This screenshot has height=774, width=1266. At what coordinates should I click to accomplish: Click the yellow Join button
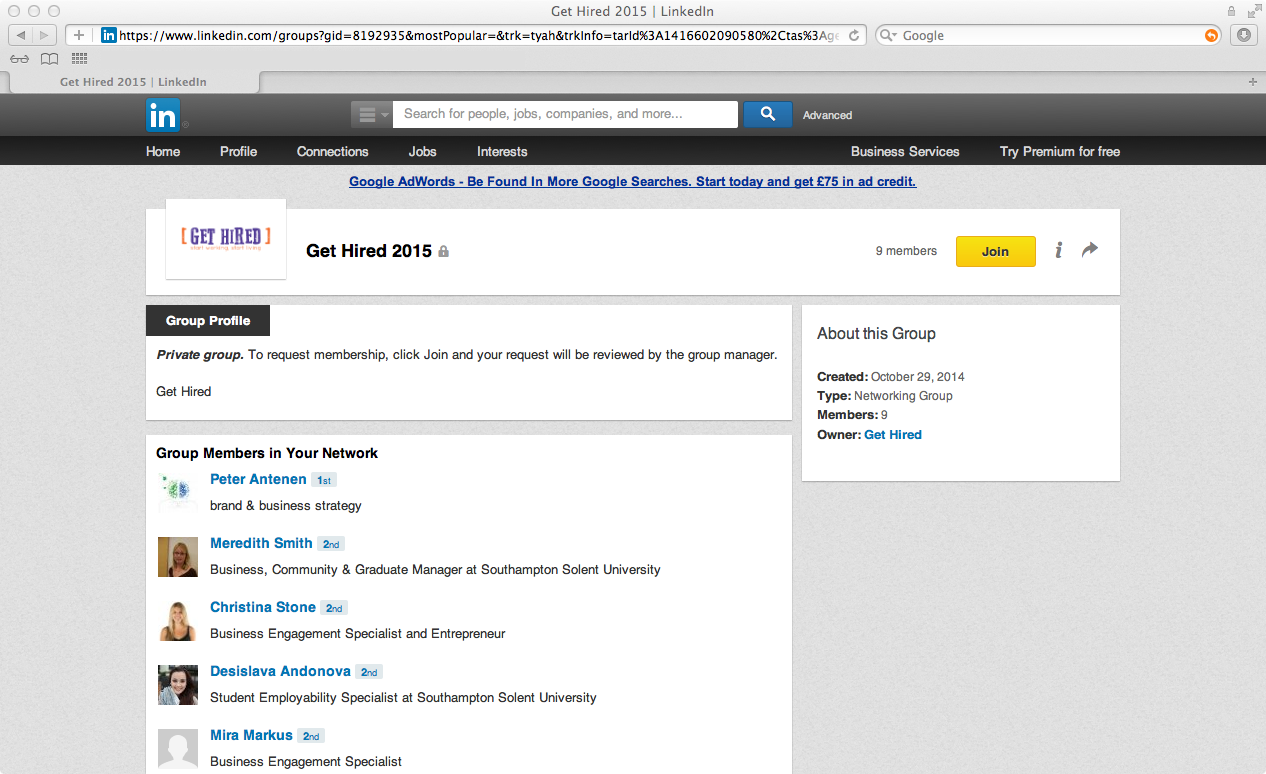(995, 251)
